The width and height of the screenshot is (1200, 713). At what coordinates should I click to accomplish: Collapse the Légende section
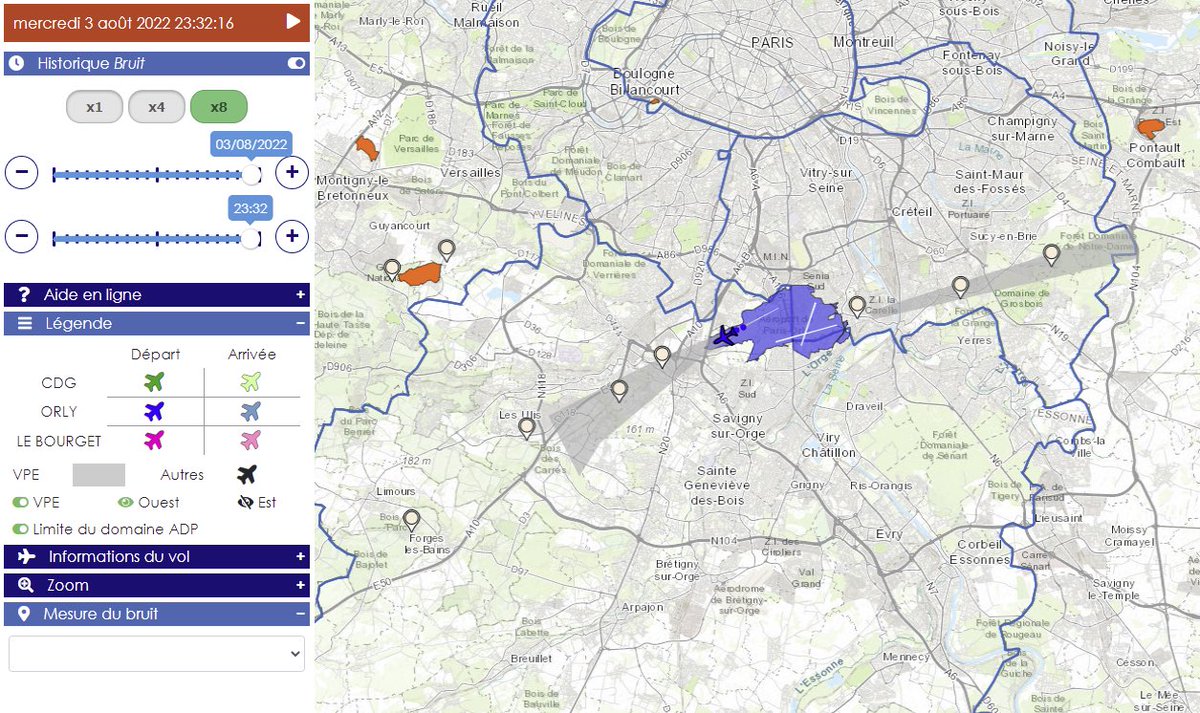click(x=157, y=324)
